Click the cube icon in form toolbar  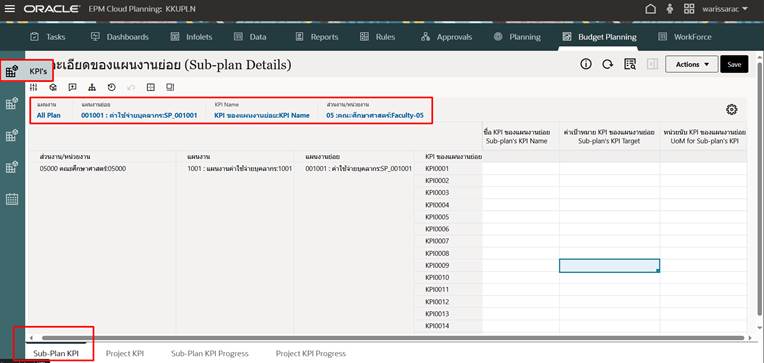[x=53, y=87]
